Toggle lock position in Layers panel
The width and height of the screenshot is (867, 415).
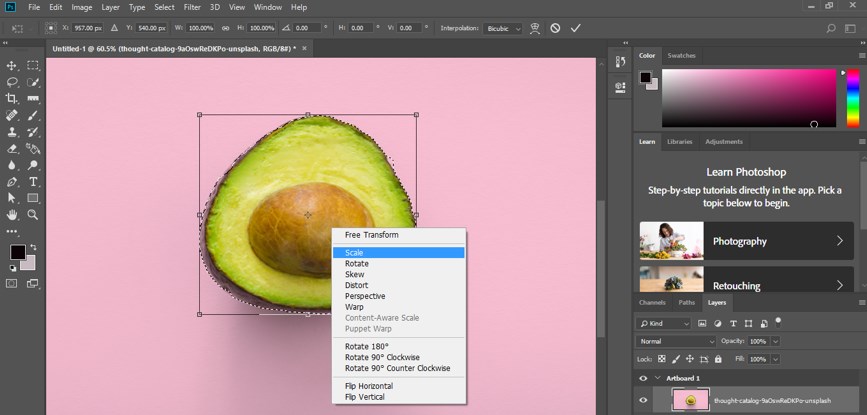click(690, 359)
